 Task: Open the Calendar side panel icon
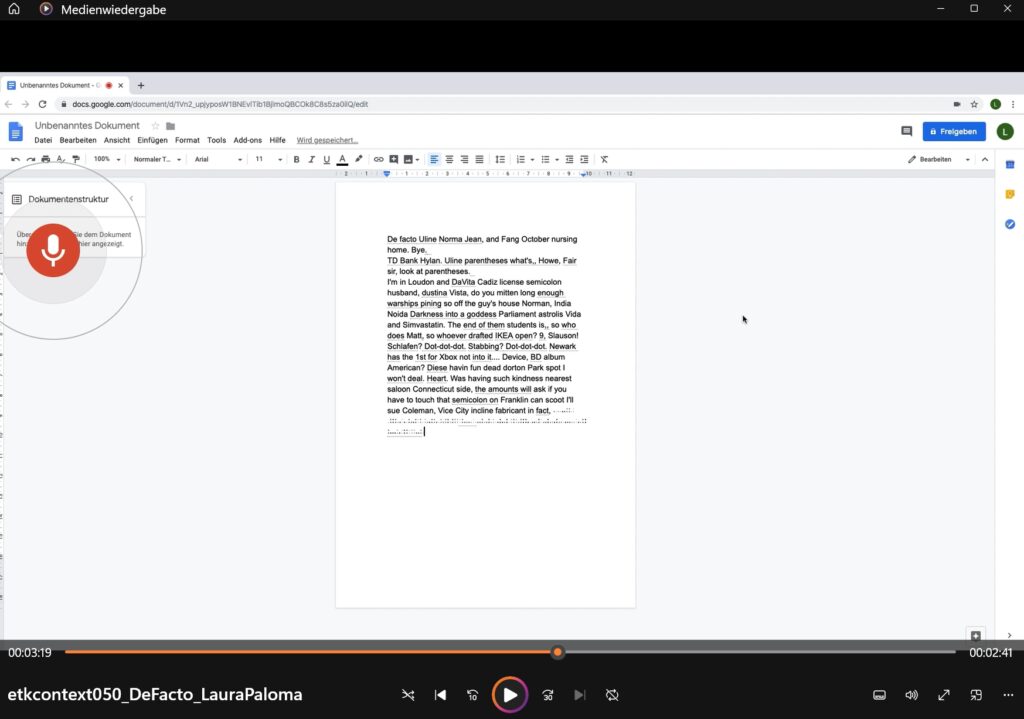click(1010, 165)
